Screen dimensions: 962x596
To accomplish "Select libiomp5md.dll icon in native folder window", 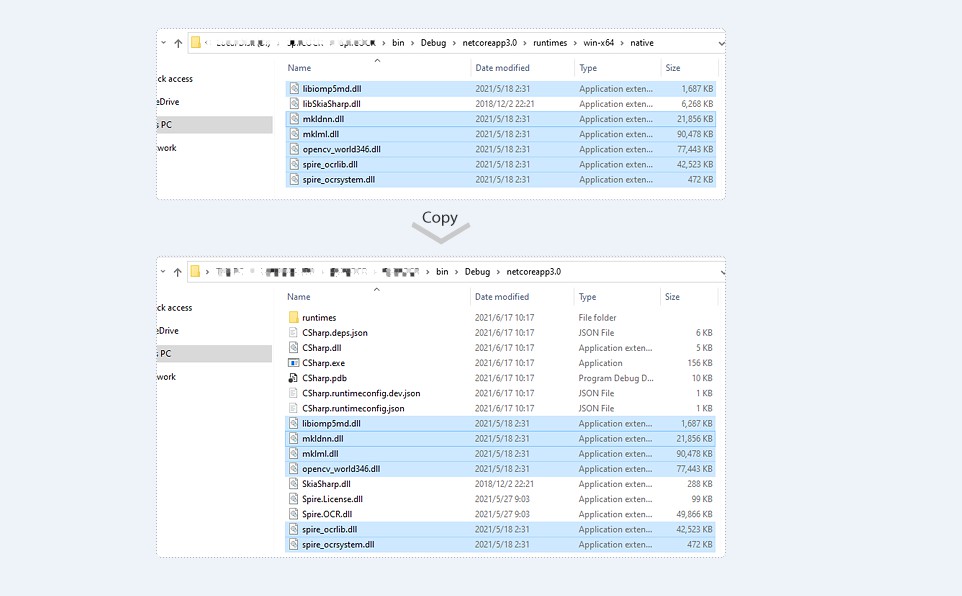I will point(294,88).
